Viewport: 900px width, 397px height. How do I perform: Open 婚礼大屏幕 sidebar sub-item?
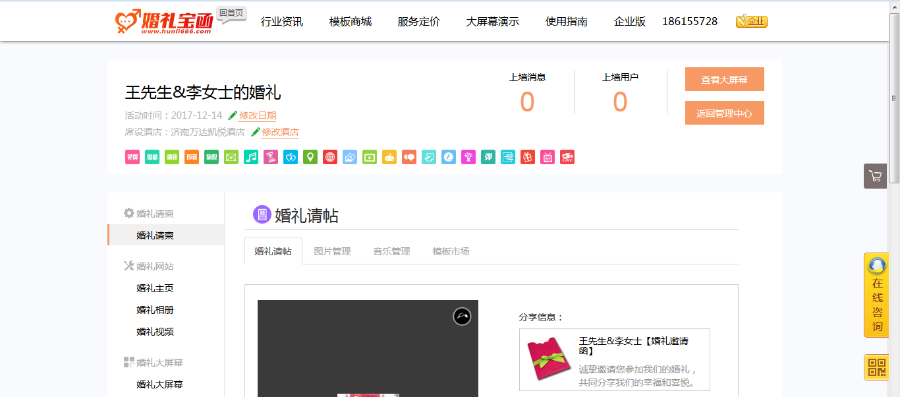point(160,384)
